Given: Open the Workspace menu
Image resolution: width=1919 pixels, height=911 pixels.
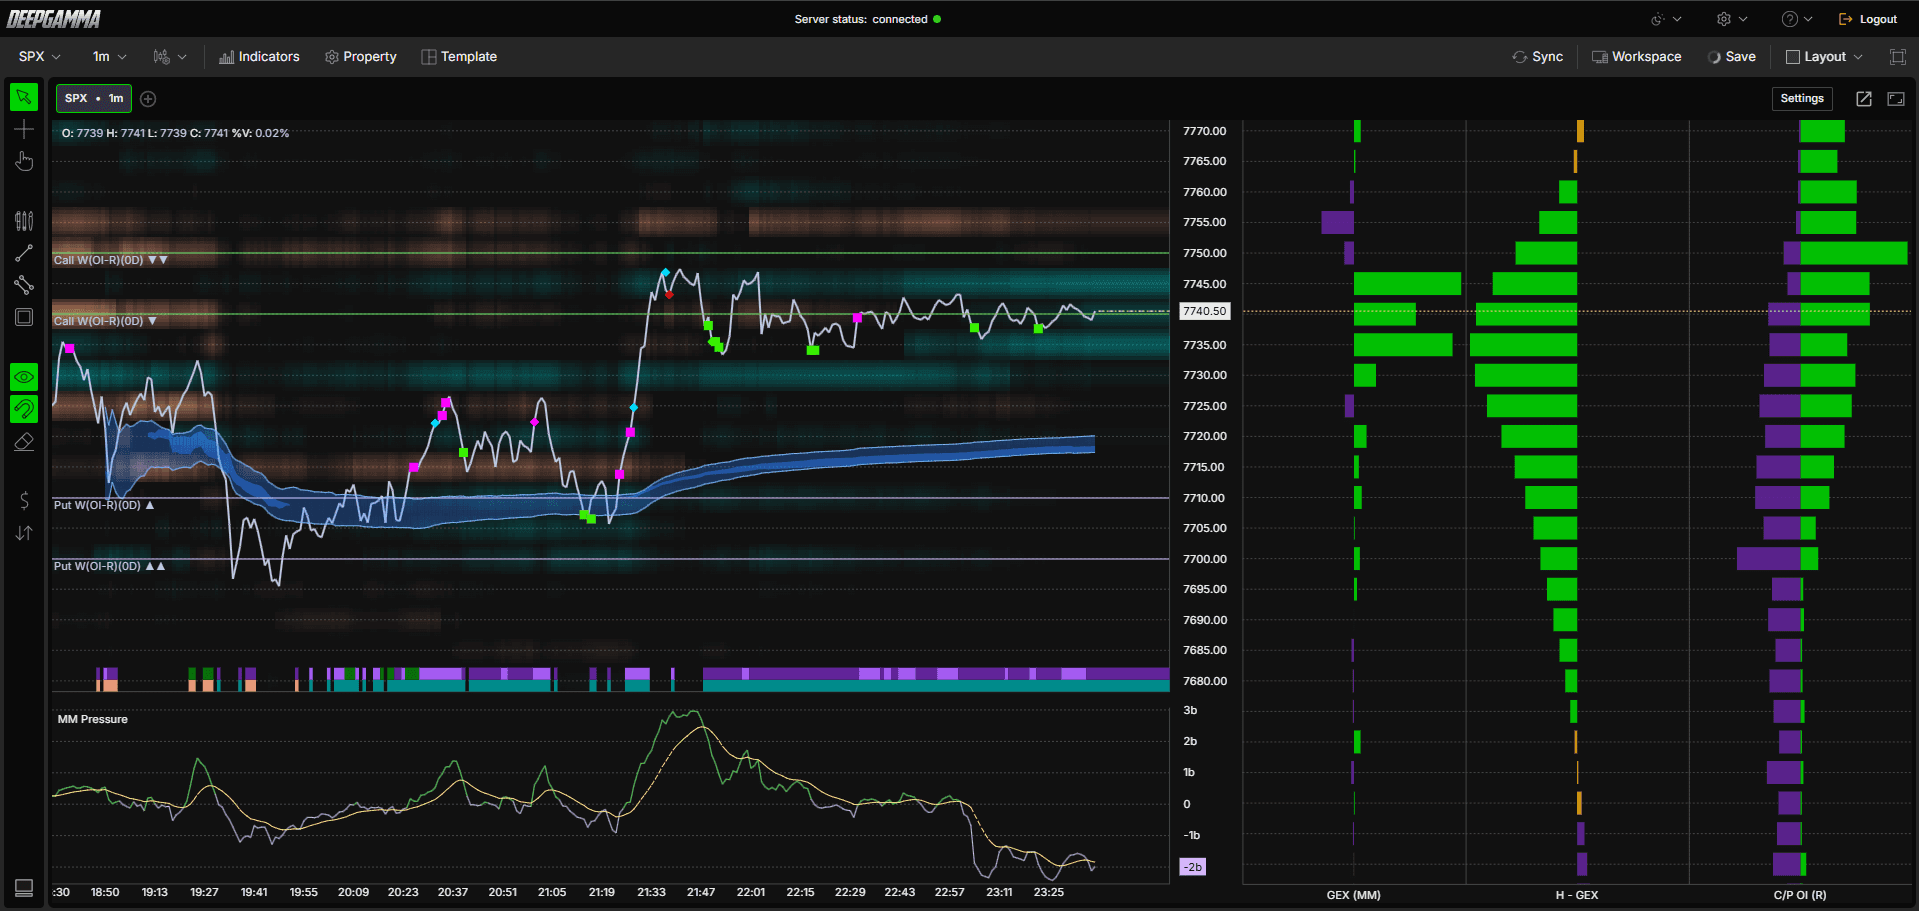Looking at the screenshot, I should click(x=1637, y=57).
